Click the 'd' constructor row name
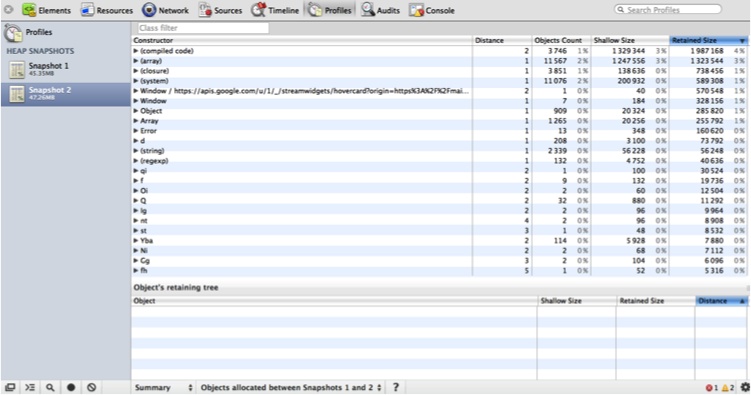 pyautogui.click(x=142, y=141)
